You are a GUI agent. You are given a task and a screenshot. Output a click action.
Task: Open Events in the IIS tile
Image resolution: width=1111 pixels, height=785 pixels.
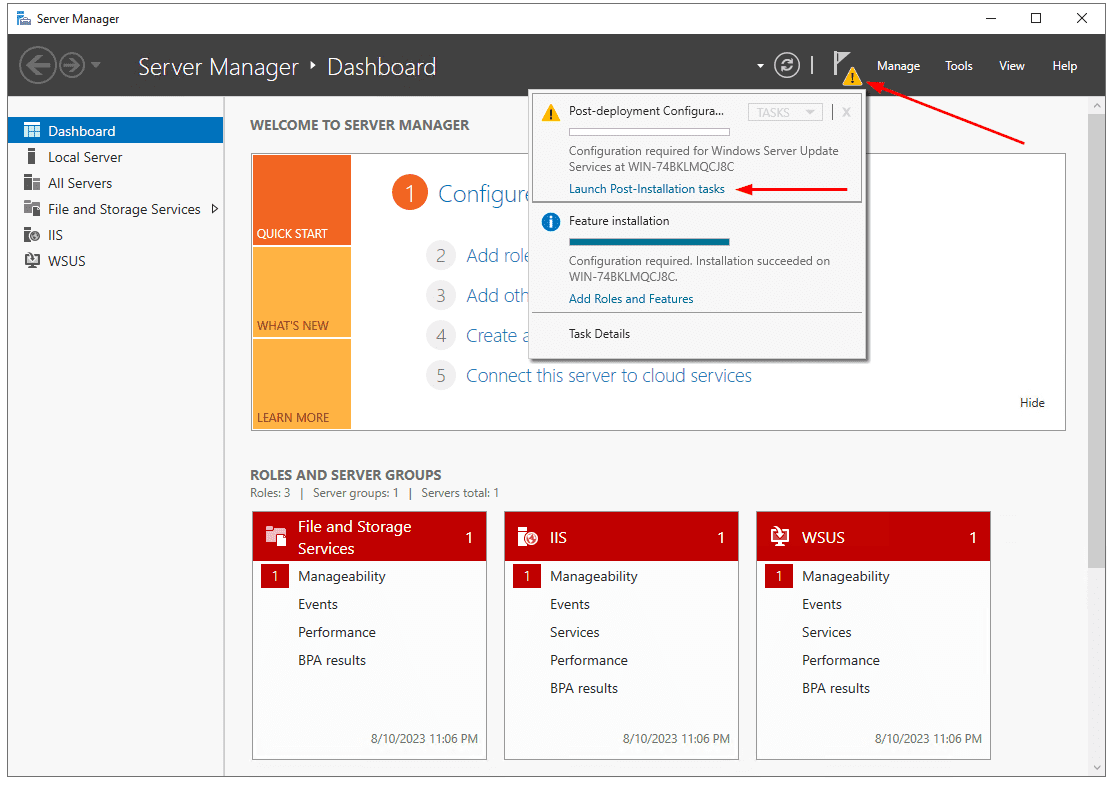pos(570,604)
